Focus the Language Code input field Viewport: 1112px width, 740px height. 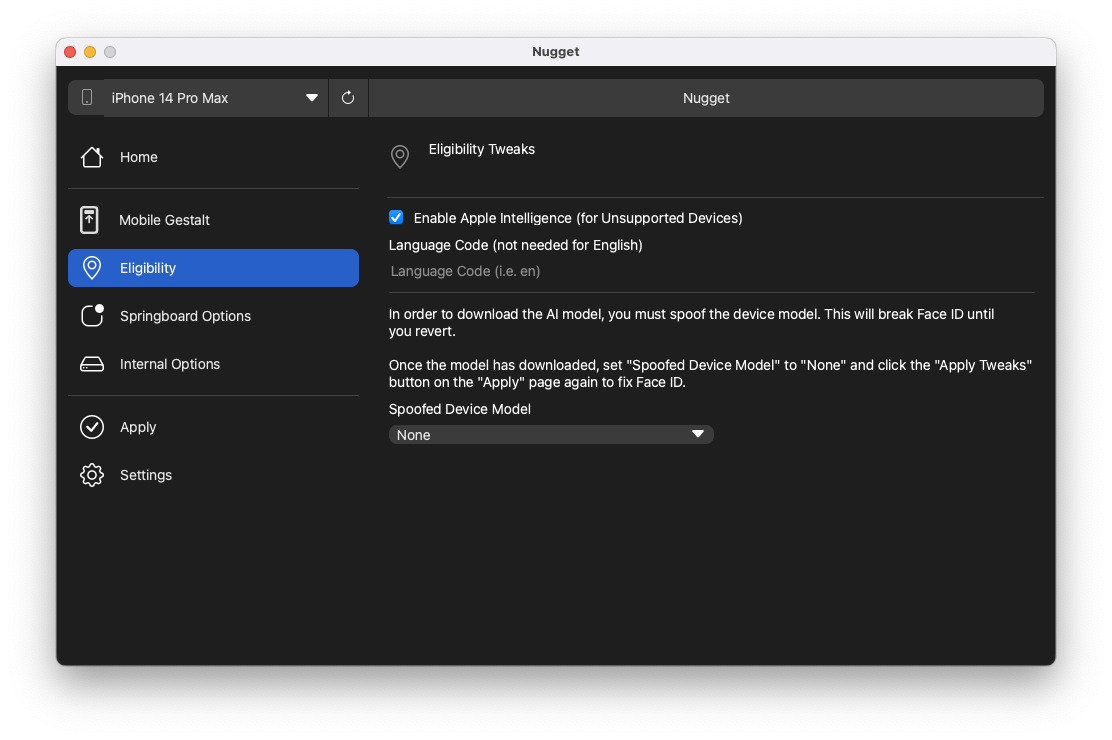[711, 271]
